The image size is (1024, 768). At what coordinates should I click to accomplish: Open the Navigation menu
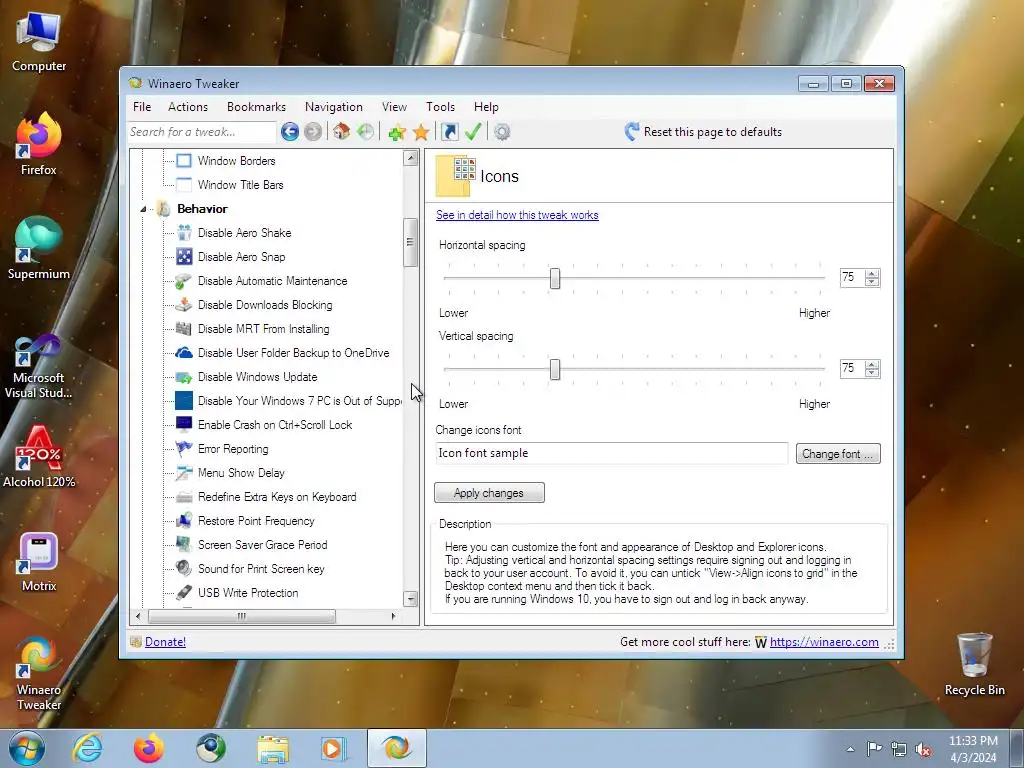[x=334, y=107]
